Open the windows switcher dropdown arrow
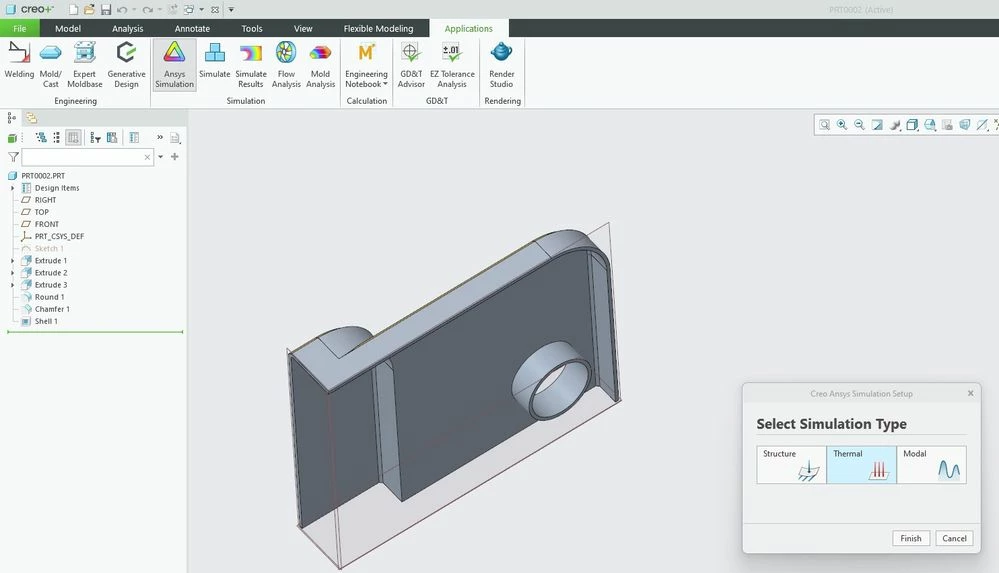The width and height of the screenshot is (999, 573). tap(201, 10)
